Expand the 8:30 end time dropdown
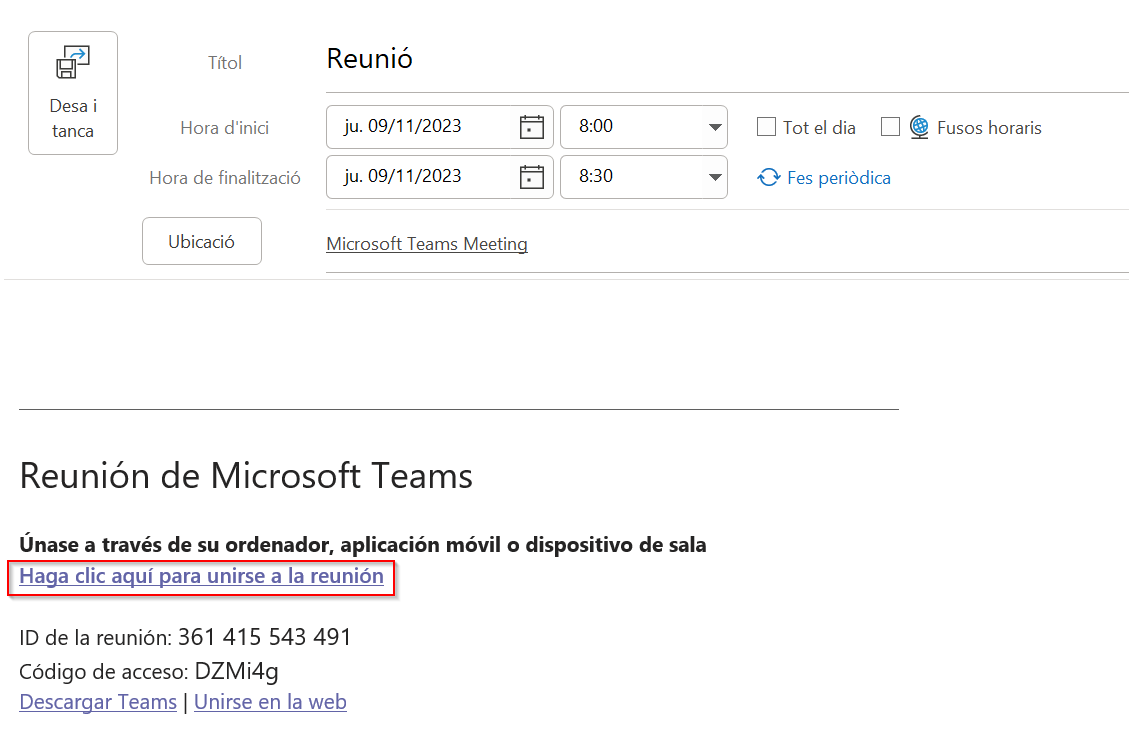This screenshot has width=1129, height=739. (714, 177)
